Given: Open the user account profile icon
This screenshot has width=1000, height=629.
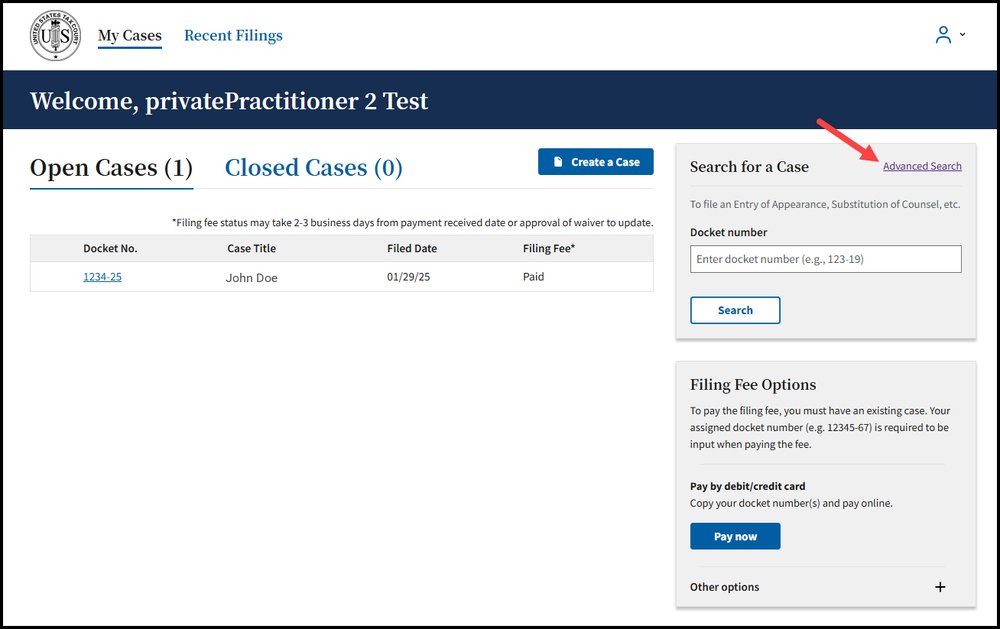Looking at the screenshot, I should click(x=942, y=35).
